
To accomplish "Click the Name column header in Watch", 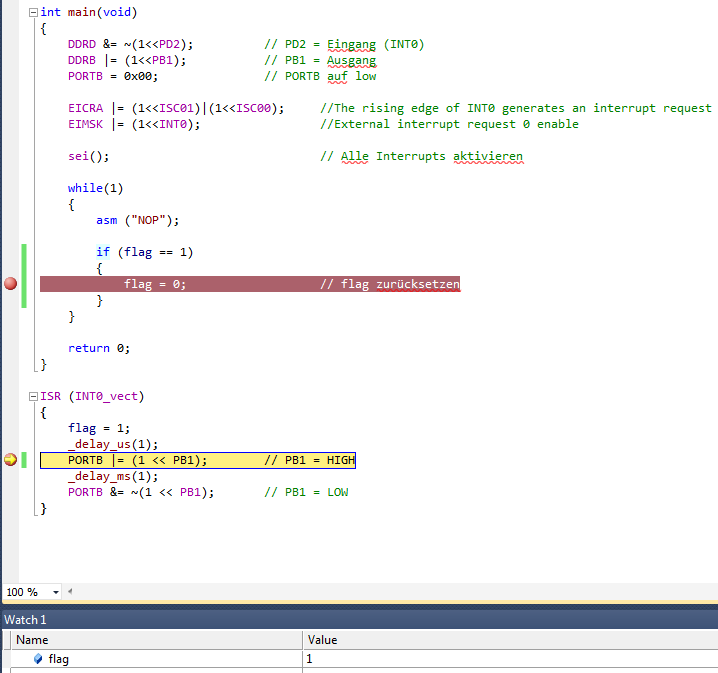I will (x=32, y=640).
